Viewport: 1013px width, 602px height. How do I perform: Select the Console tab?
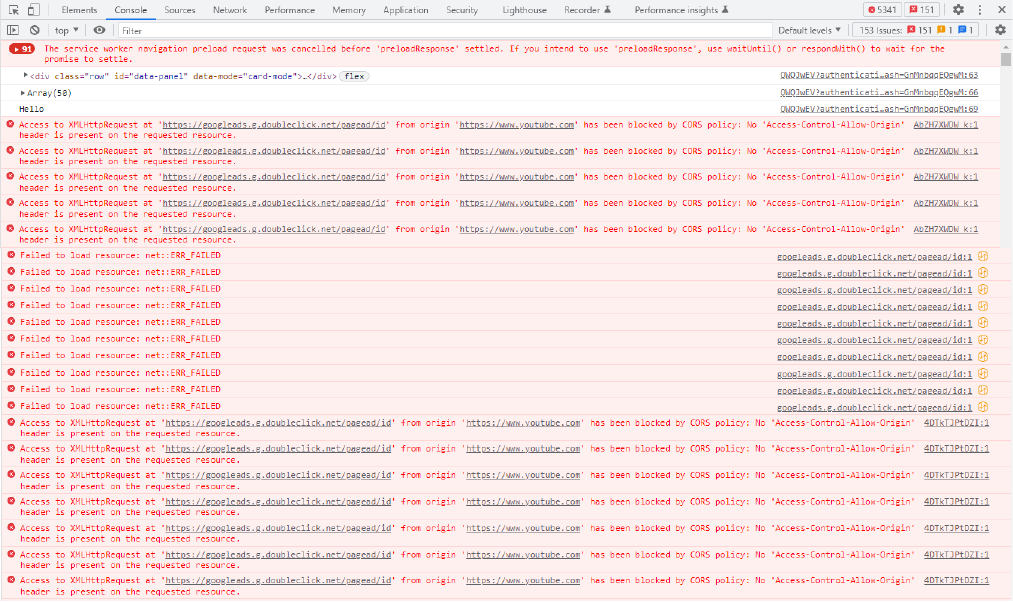[x=131, y=10]
